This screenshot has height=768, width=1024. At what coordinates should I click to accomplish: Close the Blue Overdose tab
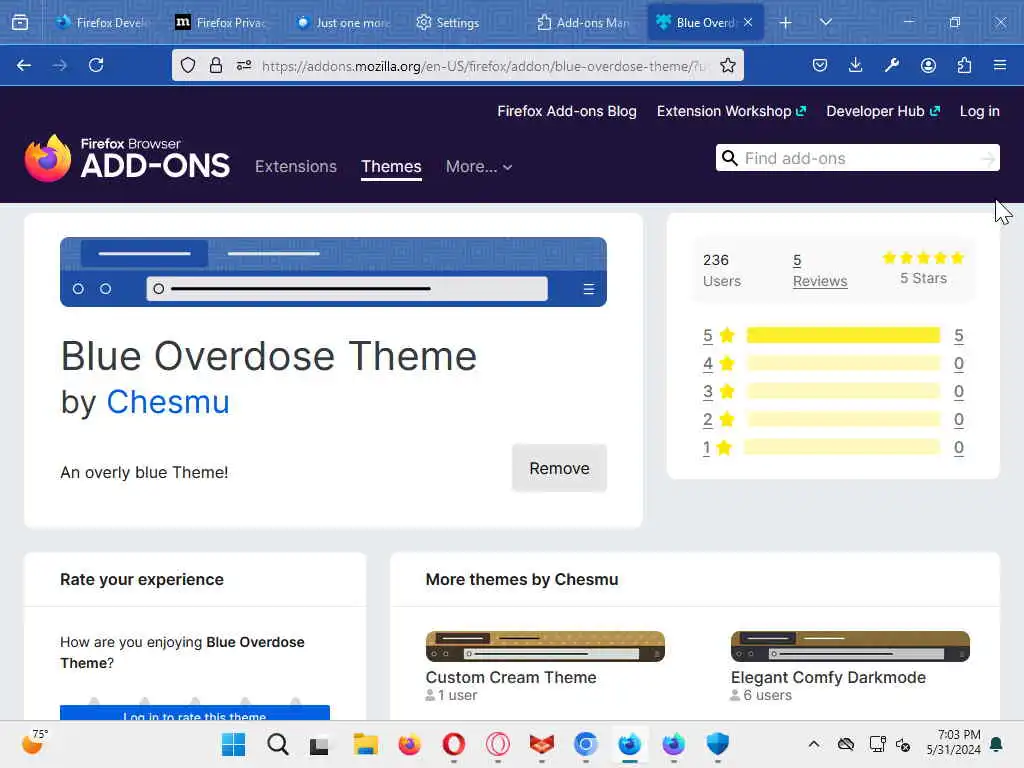pos(748,22)
